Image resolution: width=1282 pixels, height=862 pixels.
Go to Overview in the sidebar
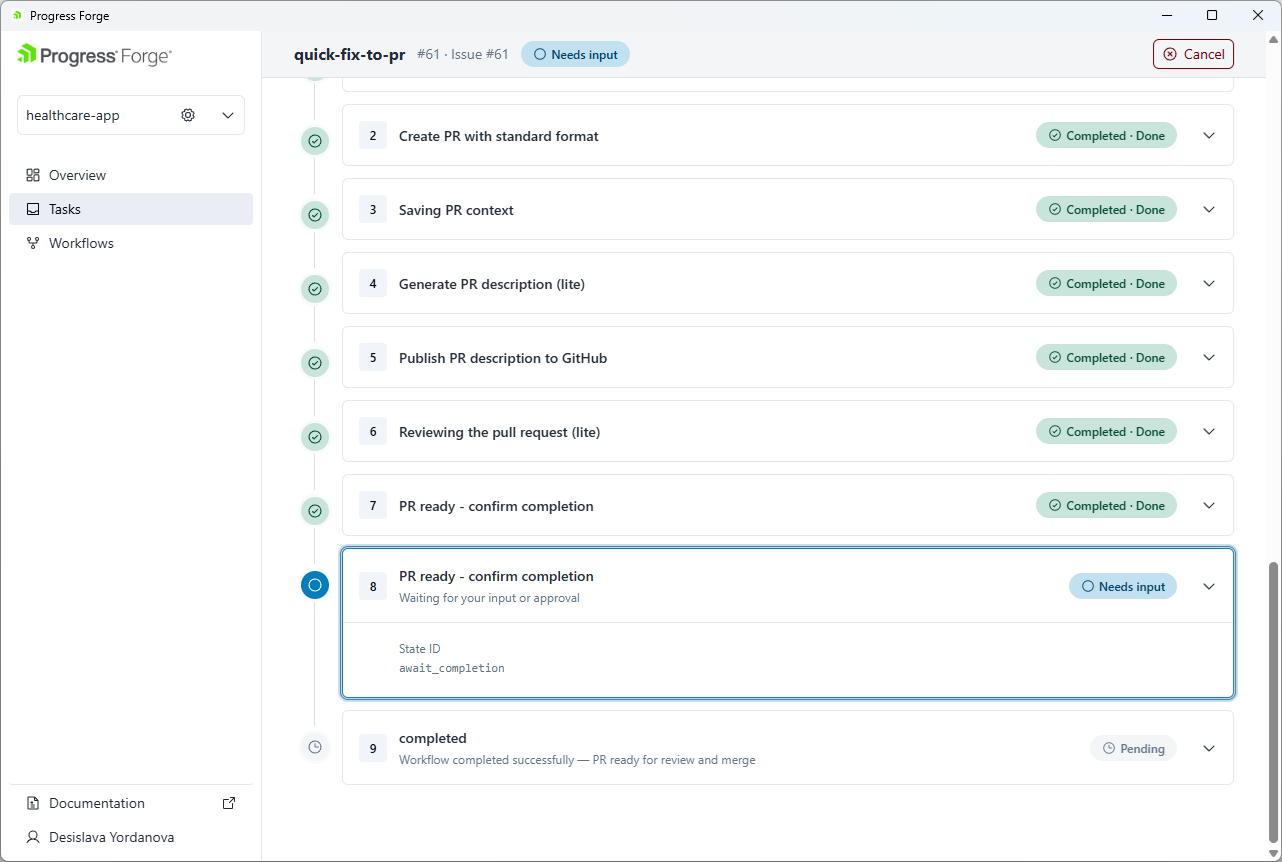(x=131, y=175)
